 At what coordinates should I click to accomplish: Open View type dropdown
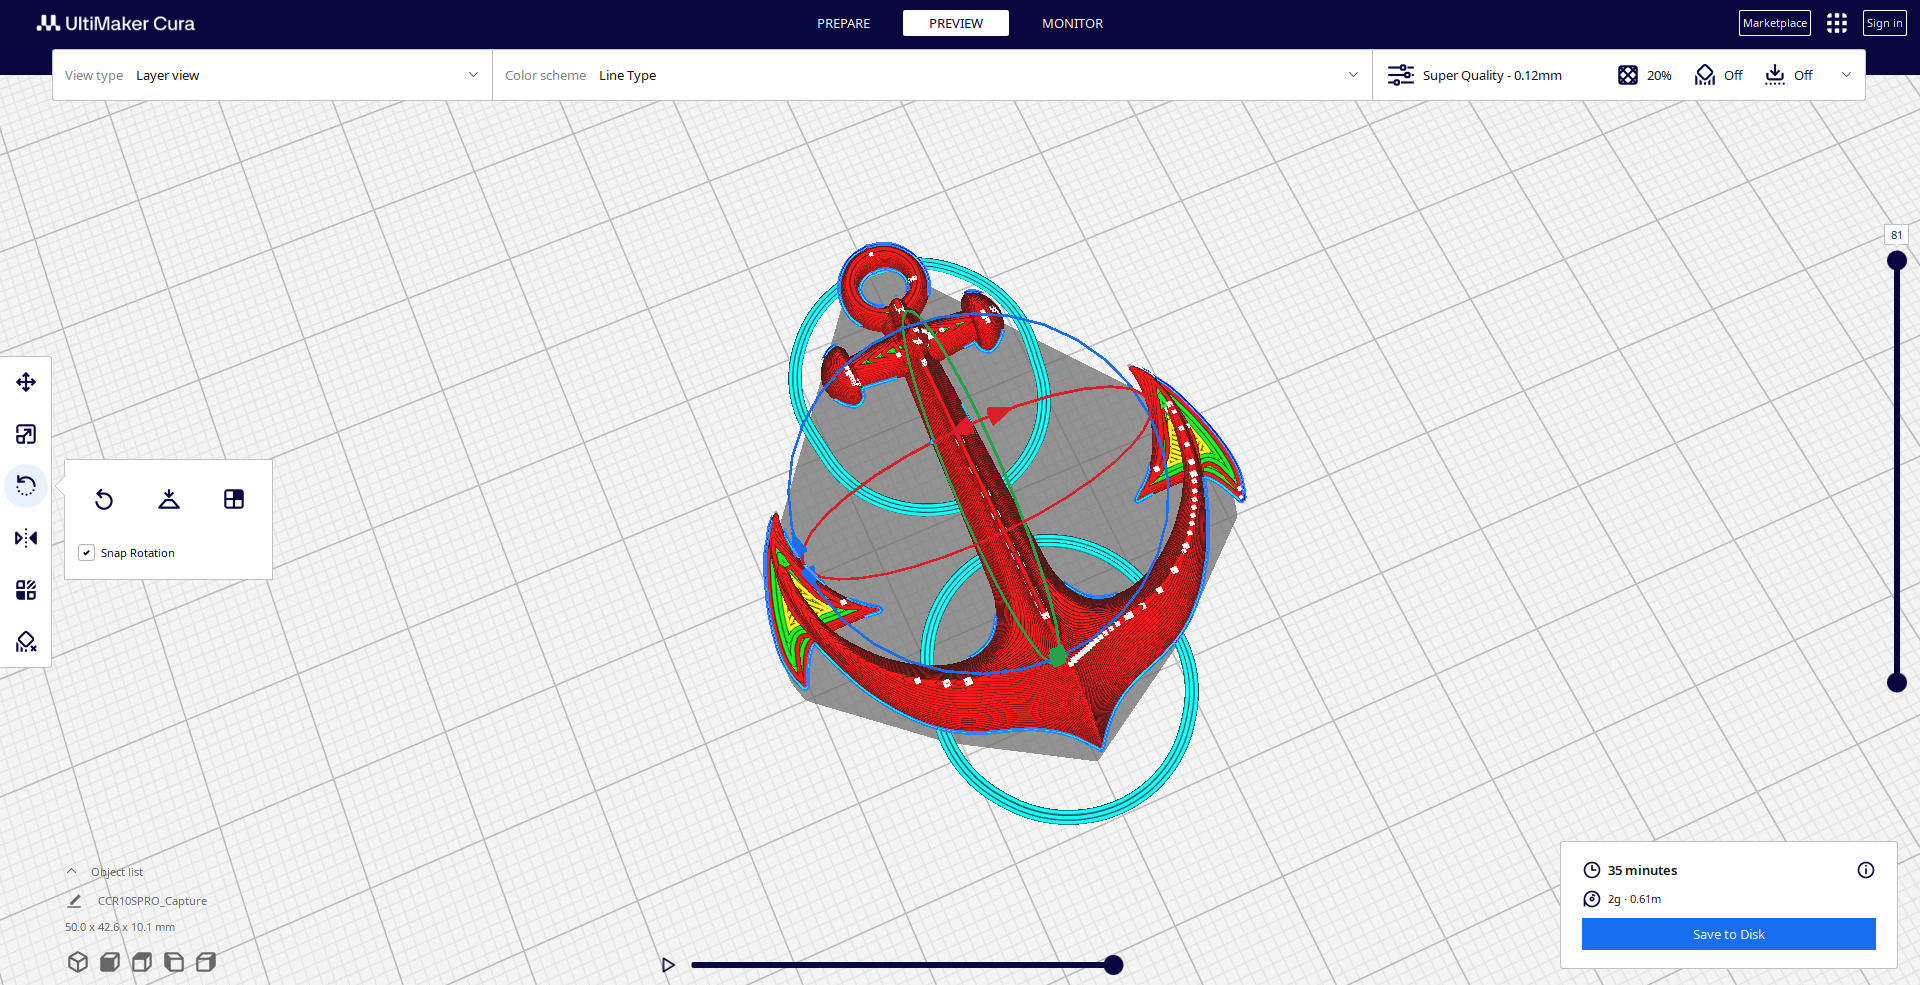tap(272, 75)
